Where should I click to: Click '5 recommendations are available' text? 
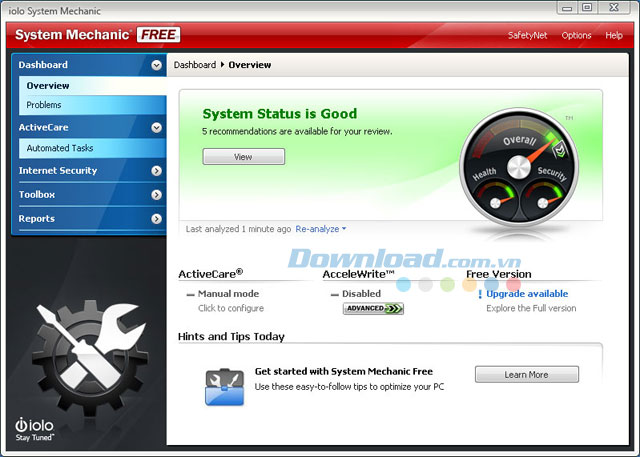(297, 131)
